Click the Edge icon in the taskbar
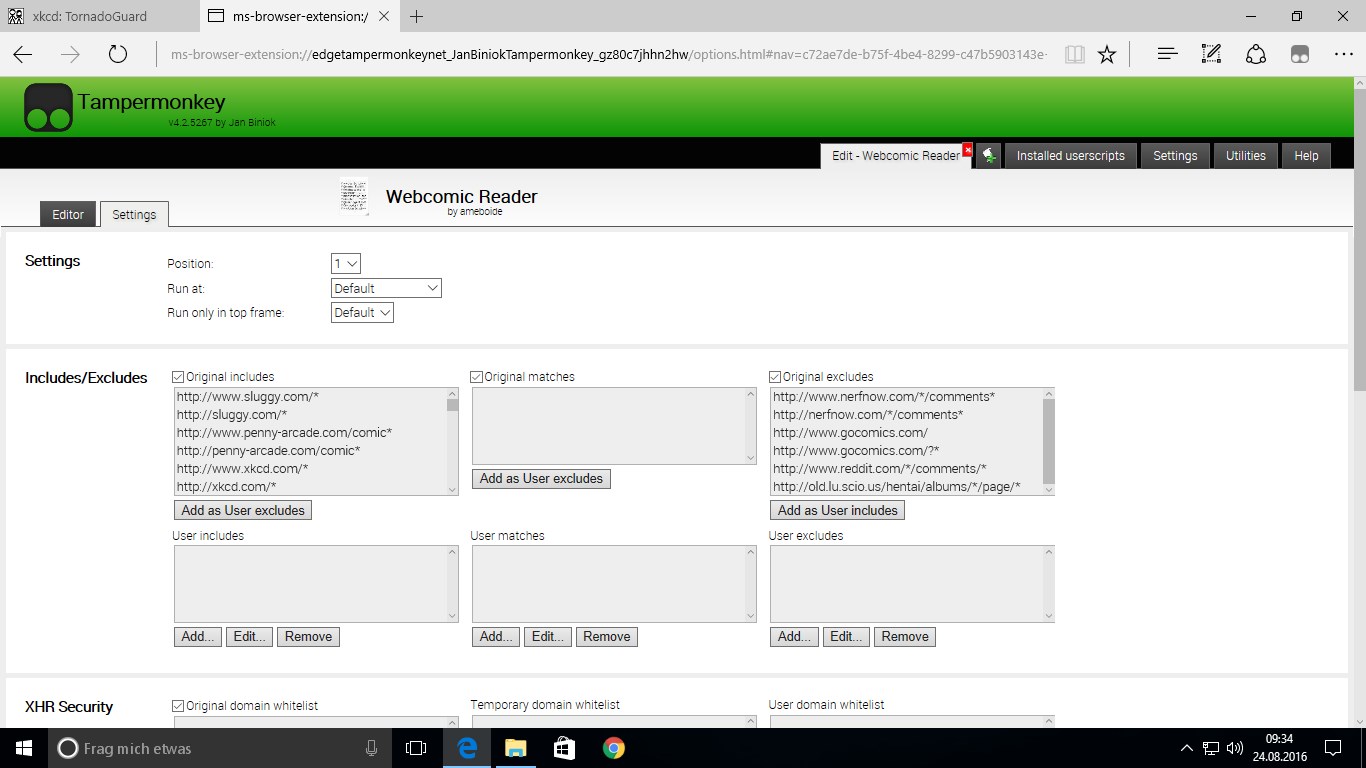1366x768 pixels. point(467,748)
